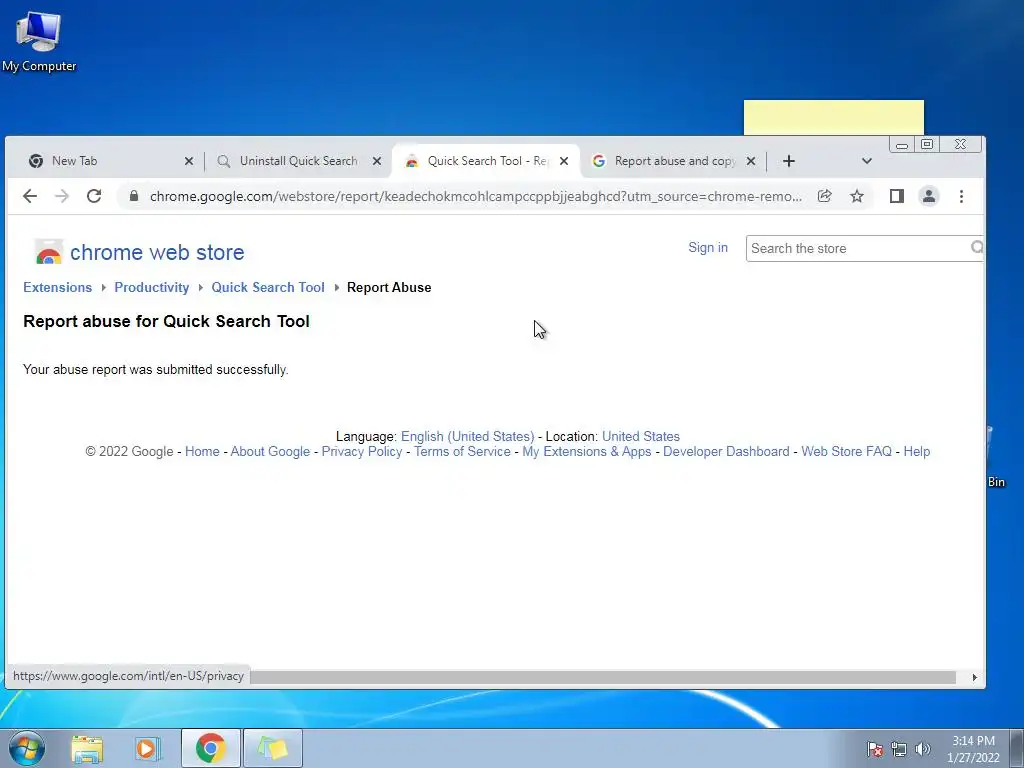This screenshot has width=1024, height=768.
Task: Click the store search magnifier icon
Action: point(977,248)
